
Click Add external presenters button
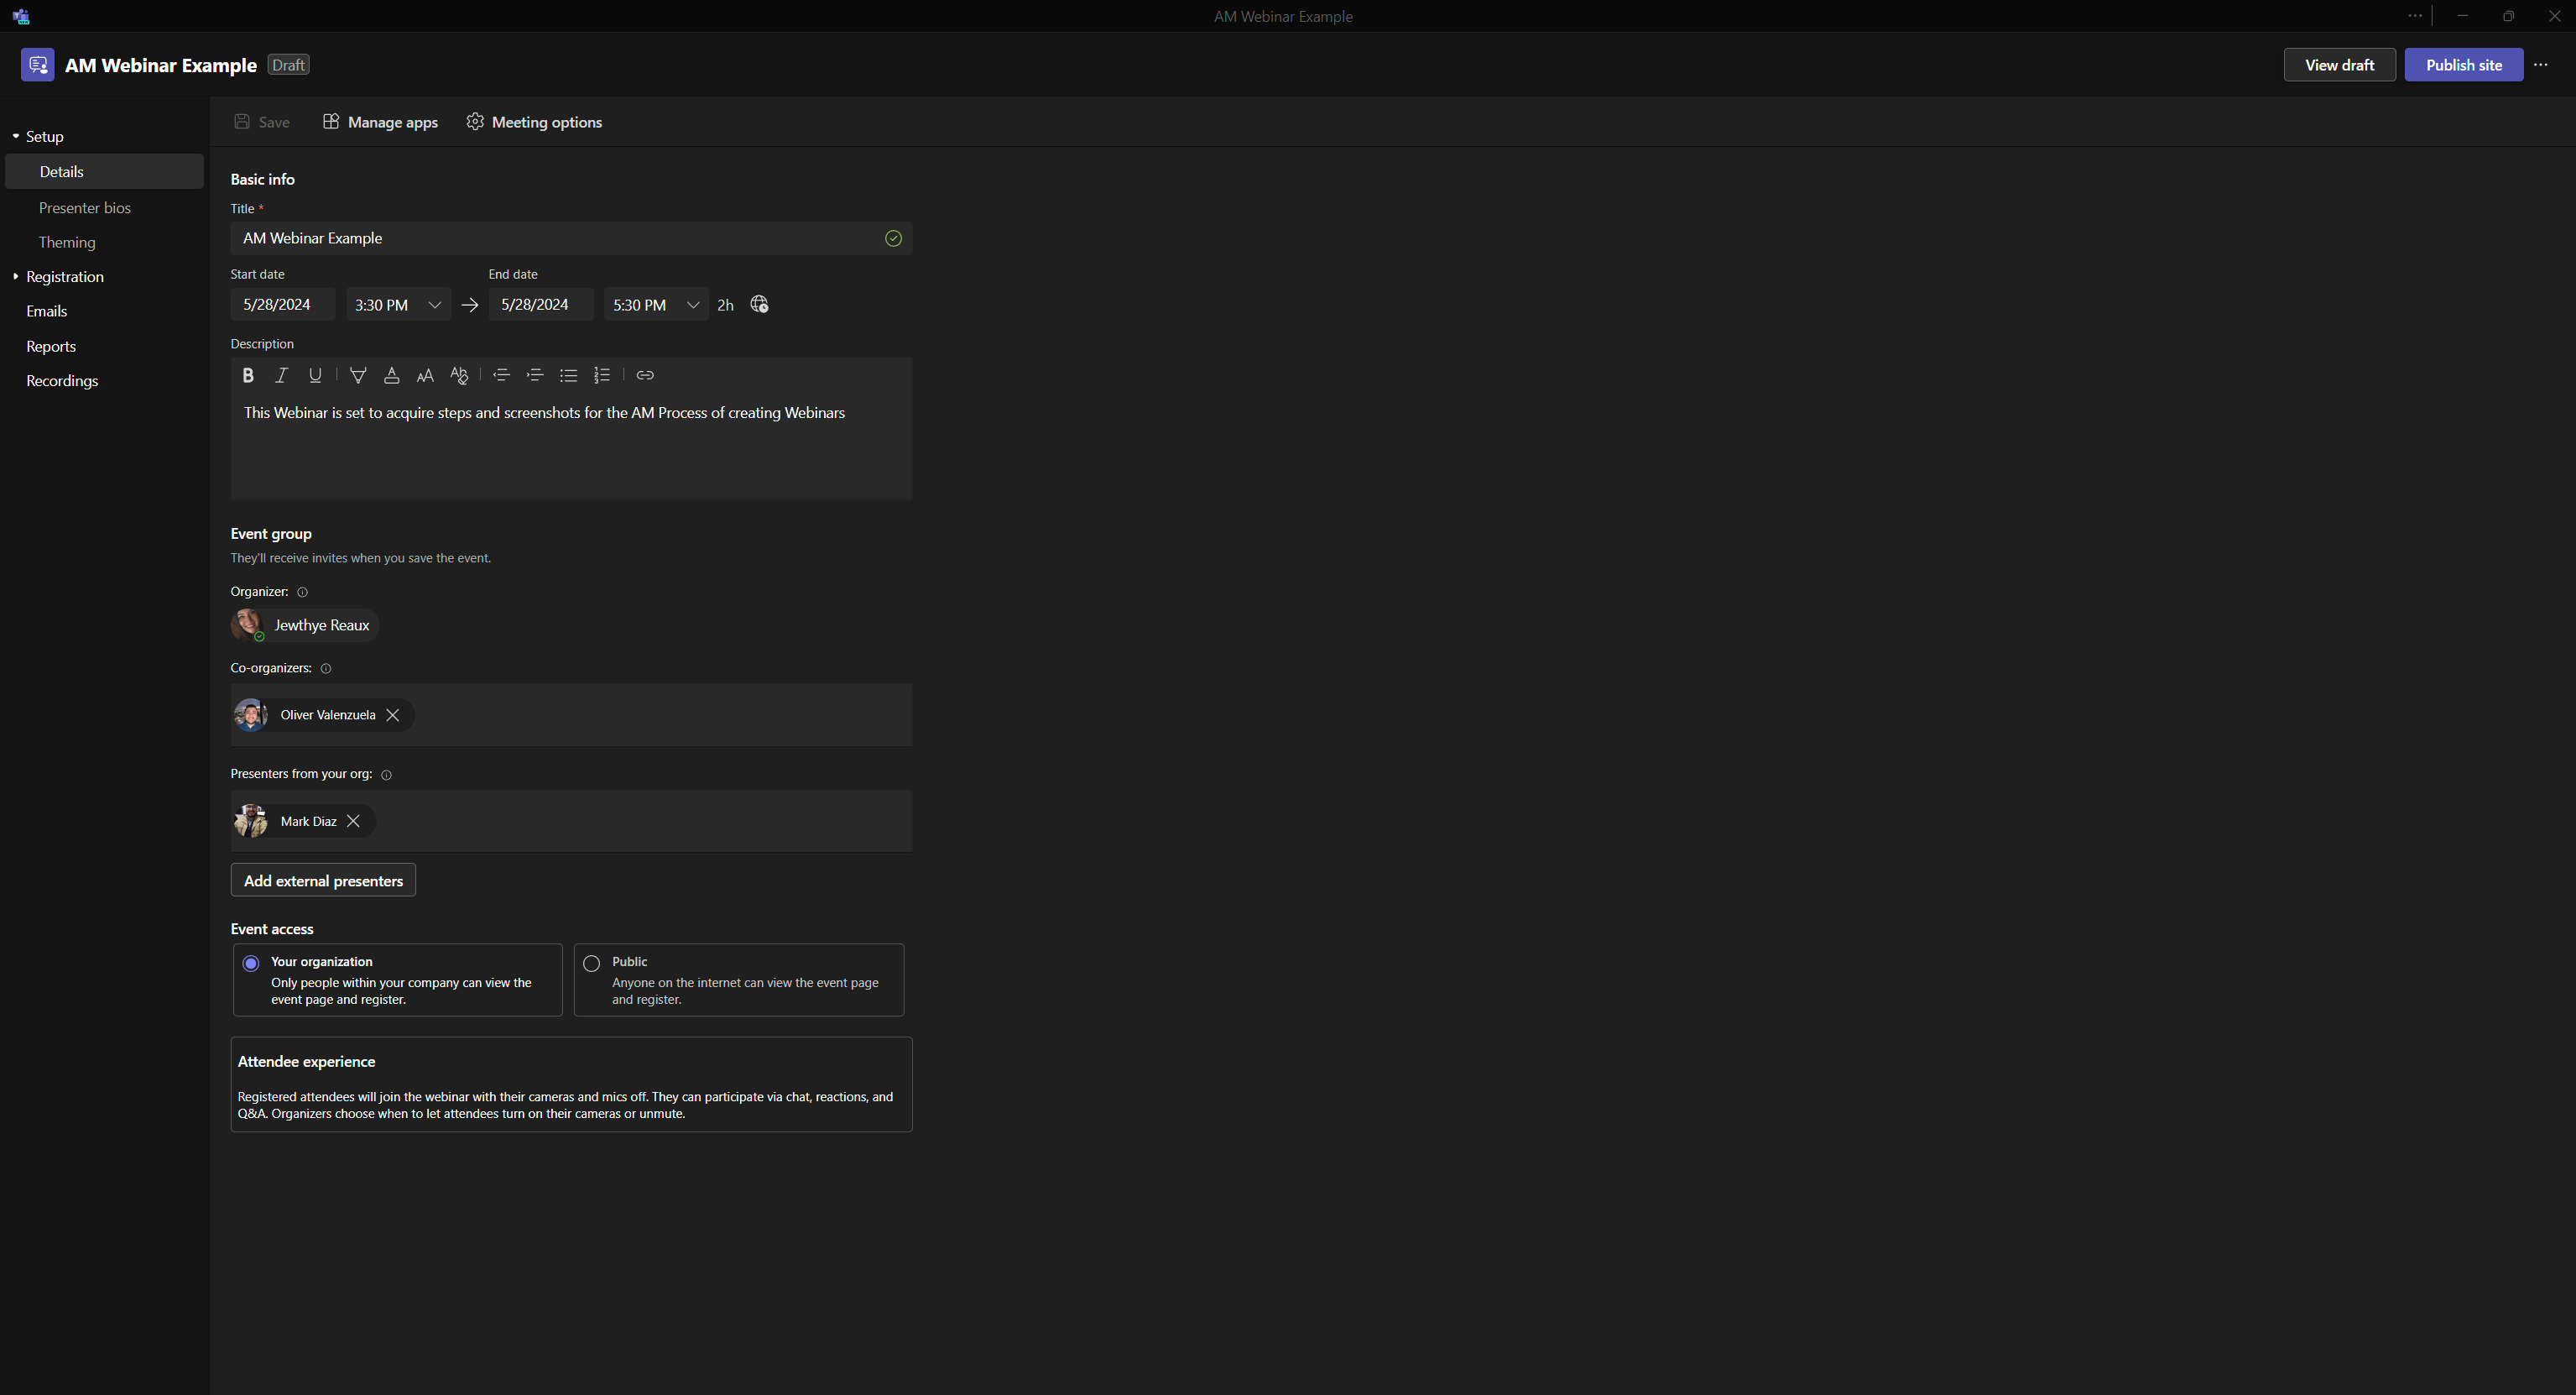point(323,881)
